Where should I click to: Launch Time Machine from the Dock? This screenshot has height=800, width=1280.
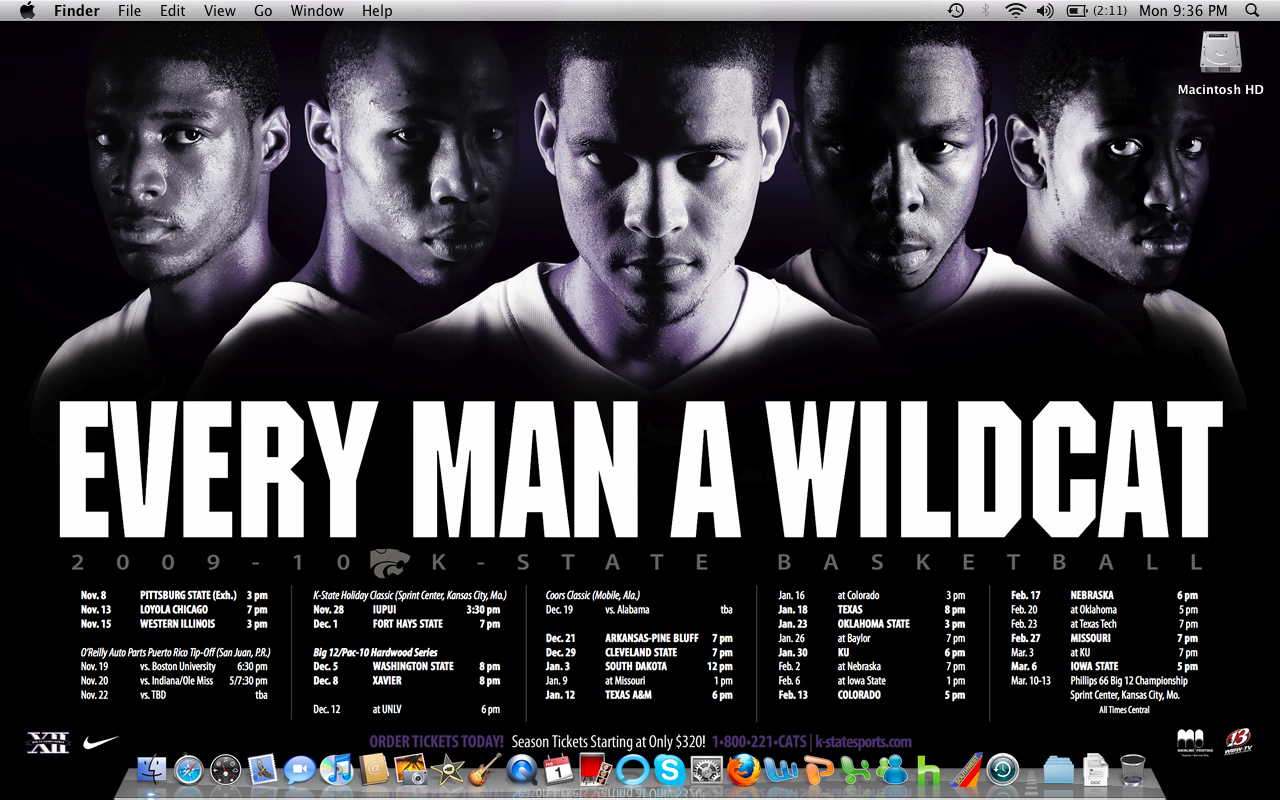click(x=1002, y=769)
